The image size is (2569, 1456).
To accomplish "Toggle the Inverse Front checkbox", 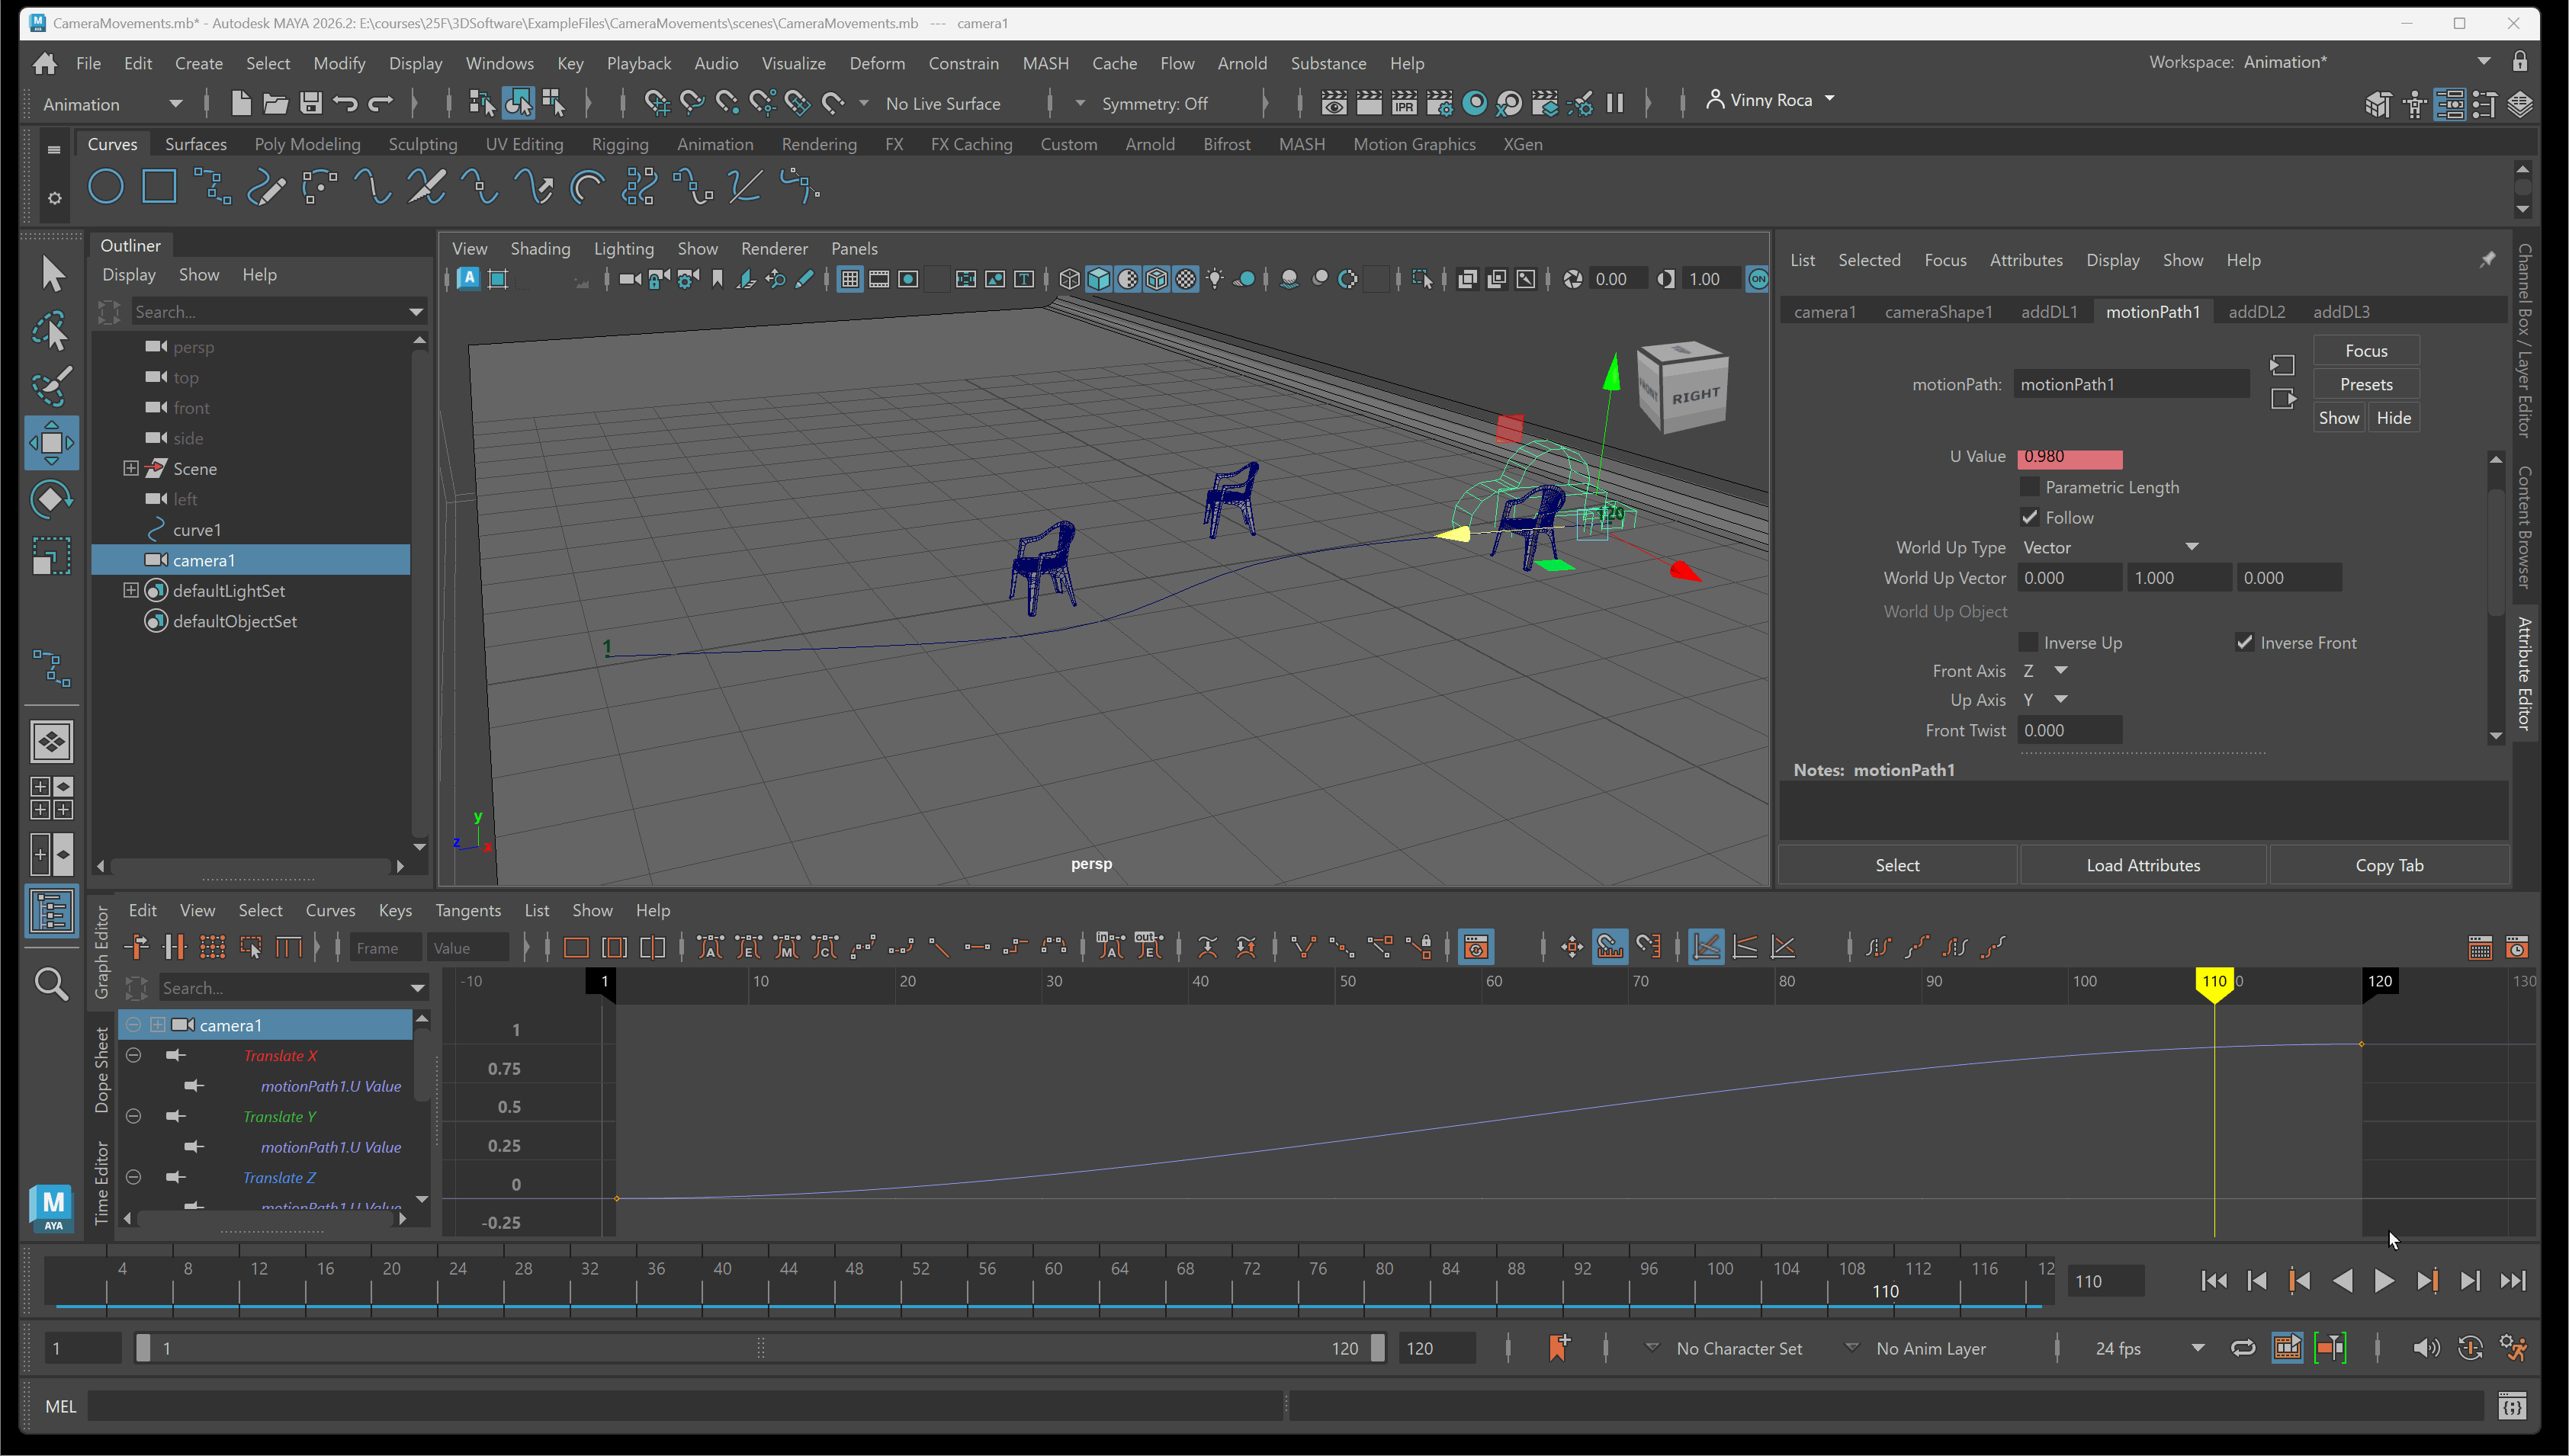I will coord(2245,642).
